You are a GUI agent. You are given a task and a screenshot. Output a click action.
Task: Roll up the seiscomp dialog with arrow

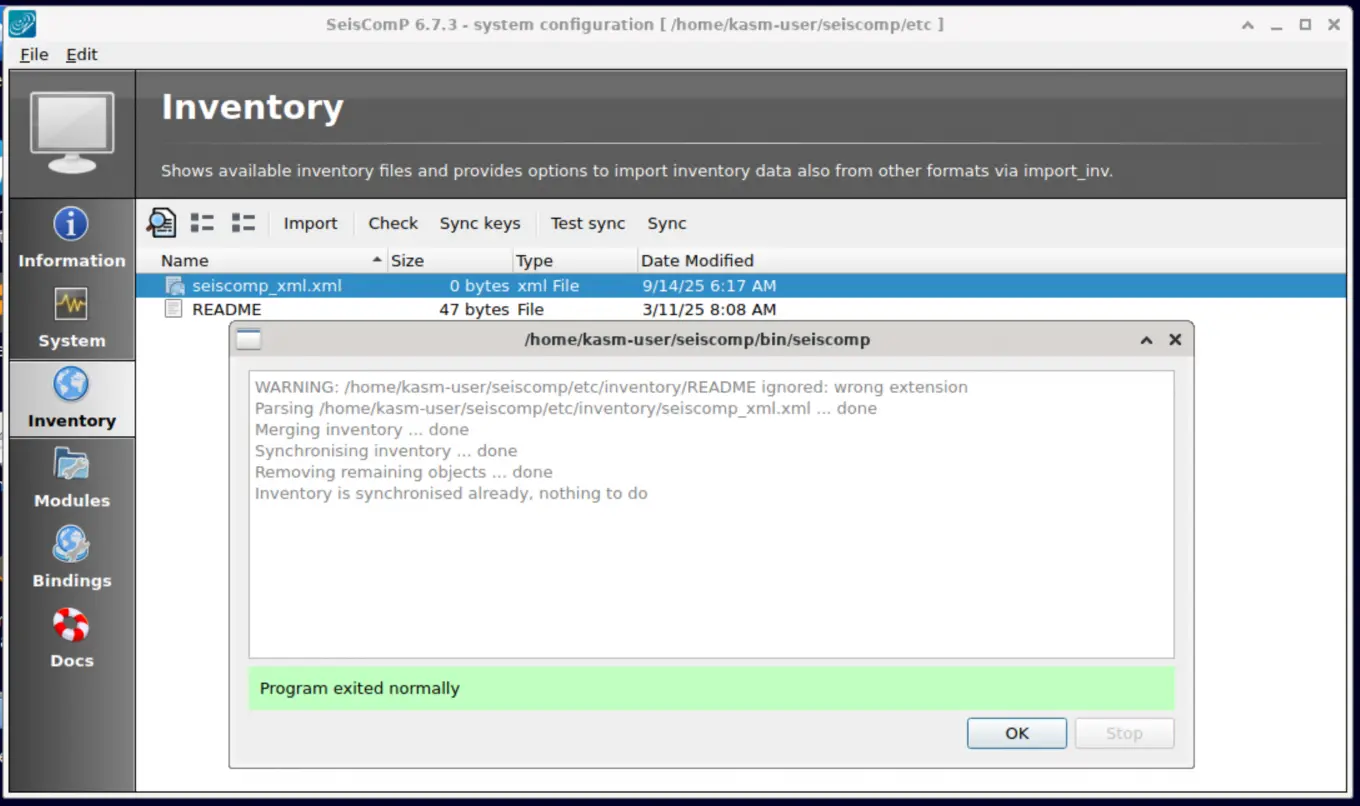pos(1147,340)
